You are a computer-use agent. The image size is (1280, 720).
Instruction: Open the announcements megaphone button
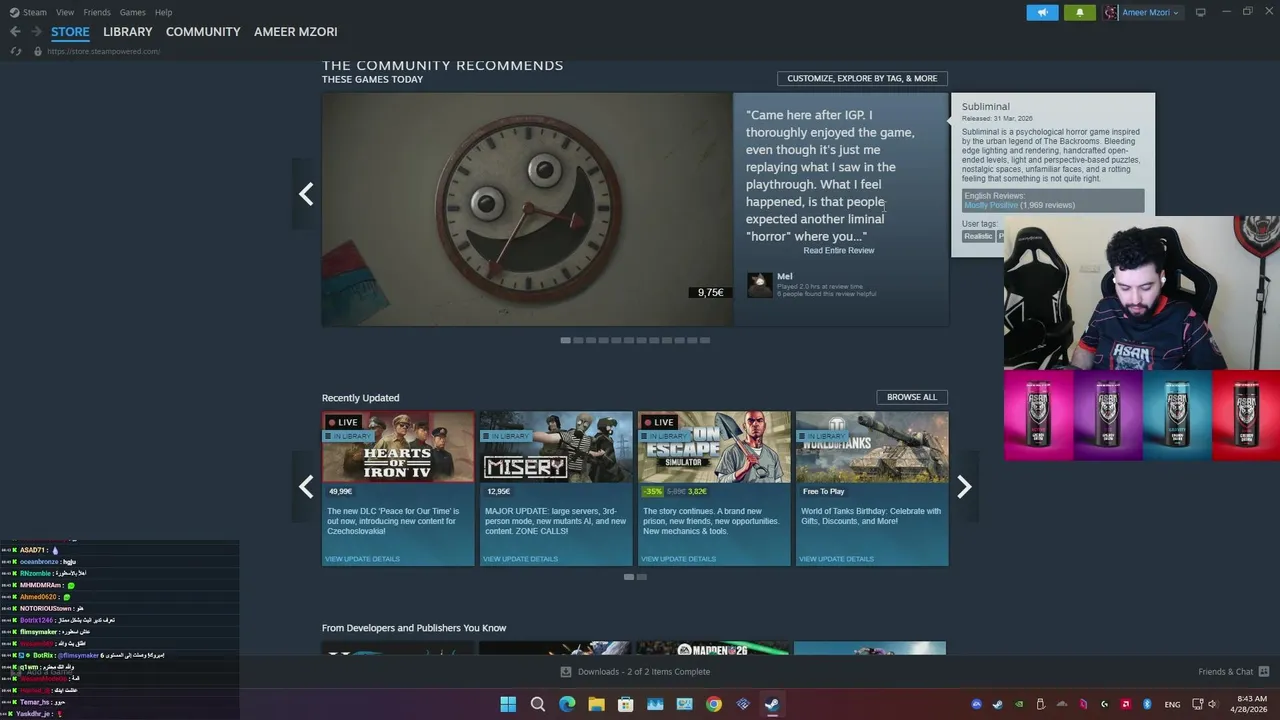tap(1042, 12)
